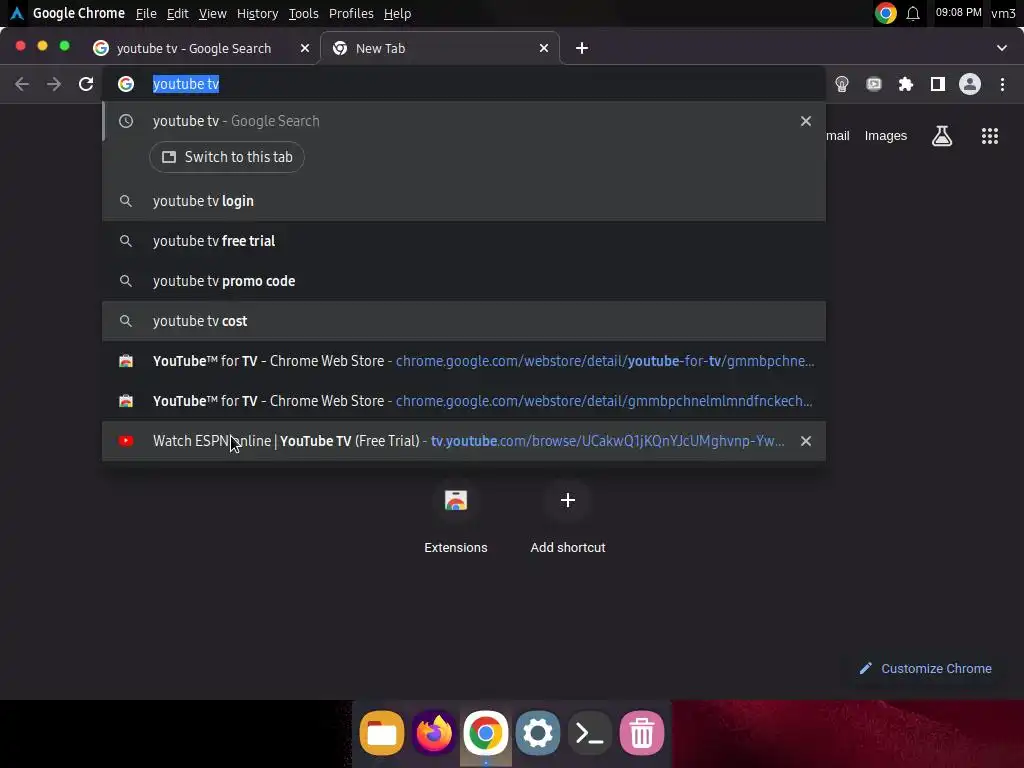Open the Help menu
This screenshot has height=768, width=1024.
pyautogui.click(x=397, y=14)
